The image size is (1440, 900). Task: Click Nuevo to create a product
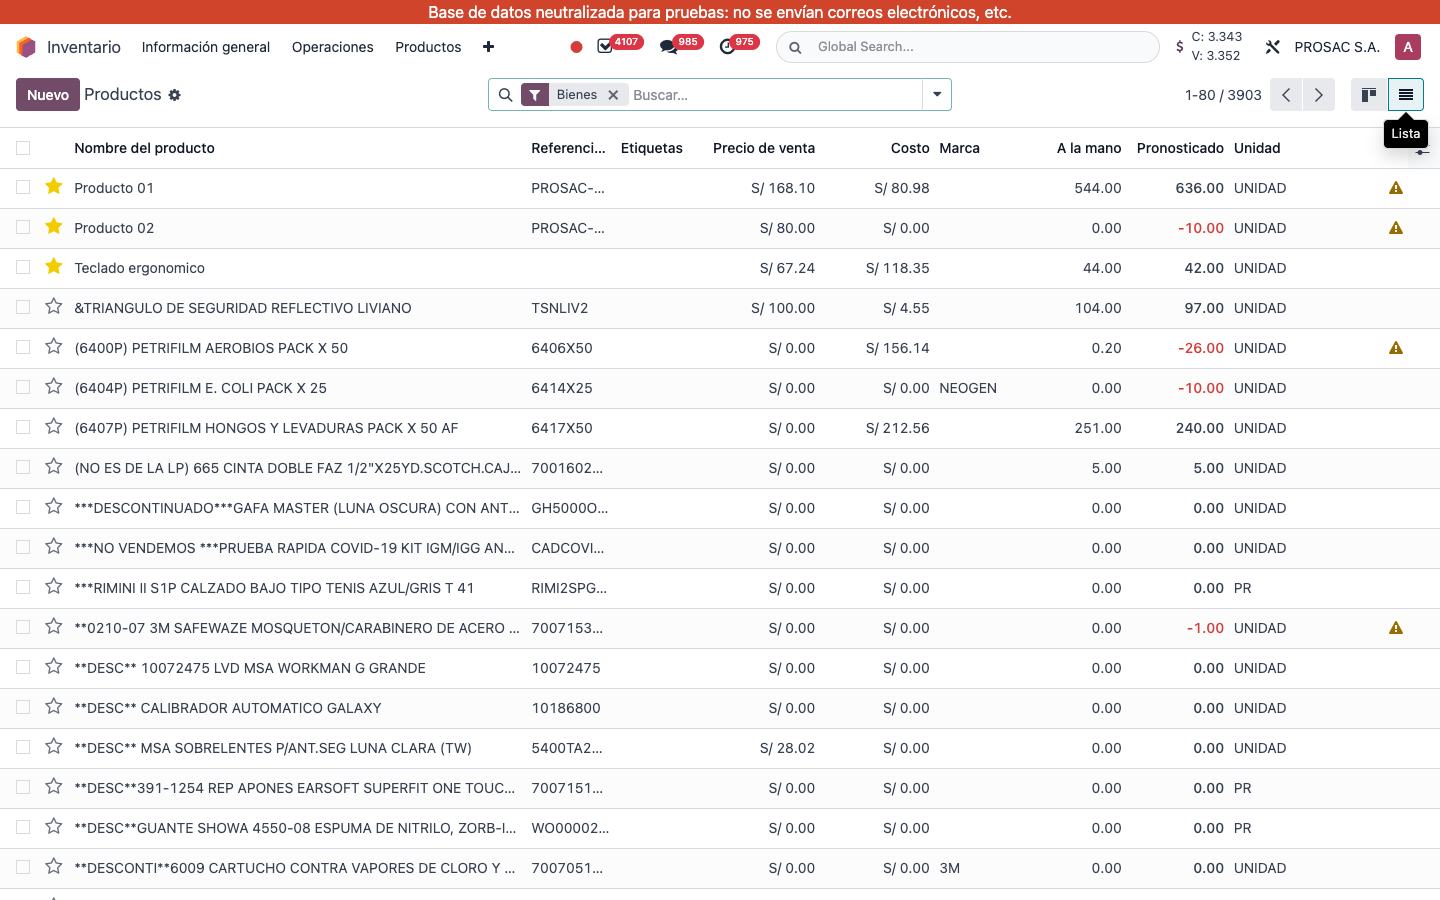coord(48,95)
